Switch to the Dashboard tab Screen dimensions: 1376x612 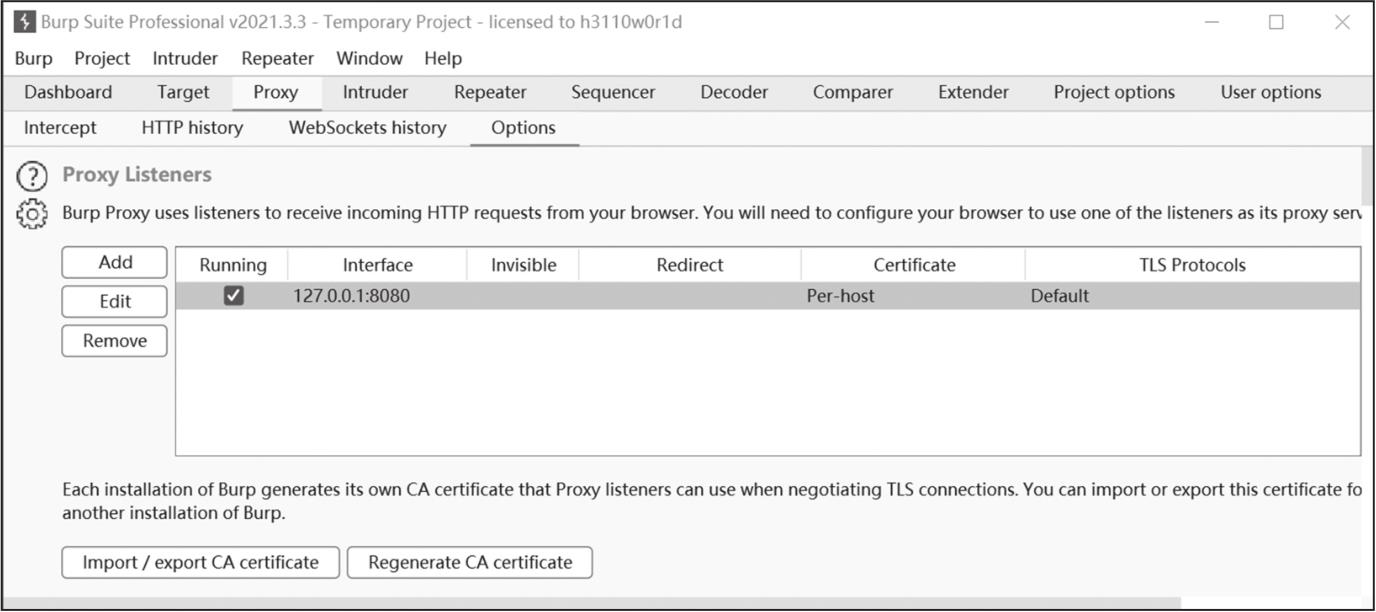[x=68, y=92]
